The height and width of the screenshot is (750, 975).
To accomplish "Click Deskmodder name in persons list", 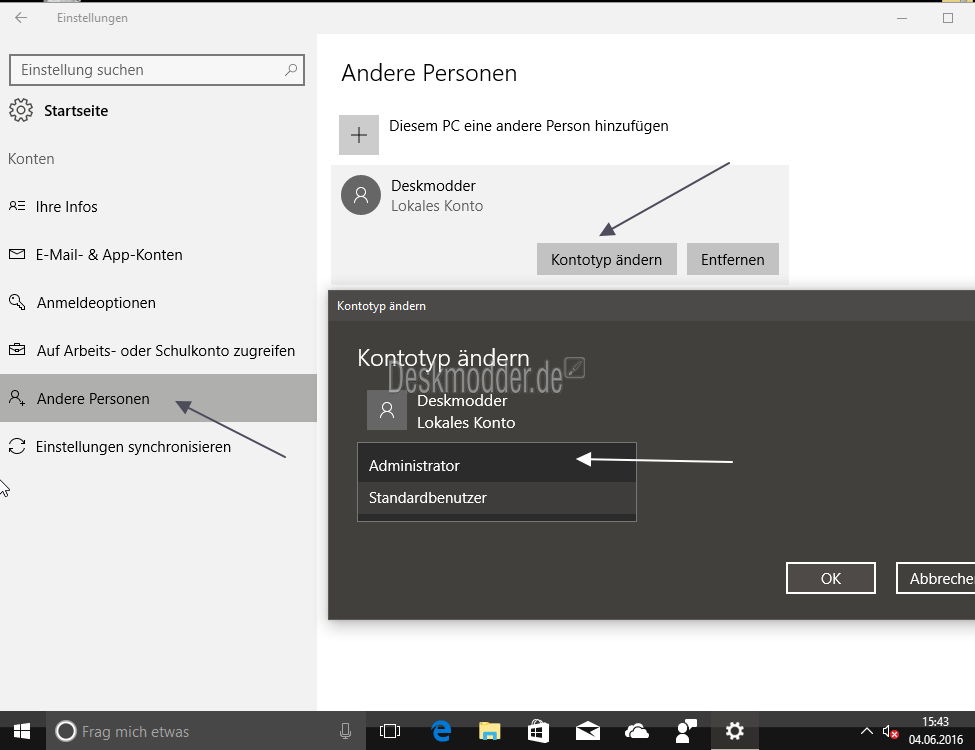I will coord(433,185).
